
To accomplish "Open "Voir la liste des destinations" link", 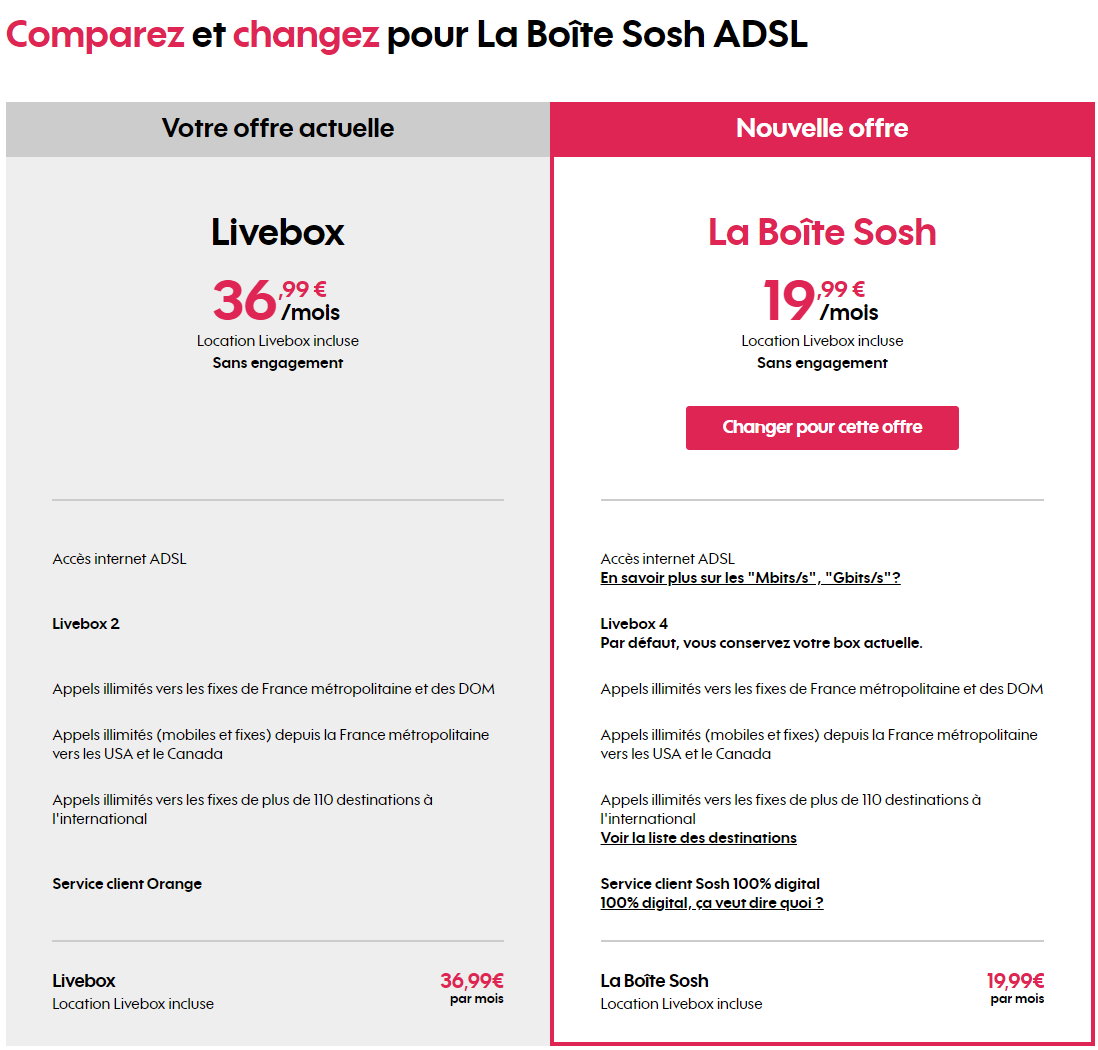I will (698, 838).
